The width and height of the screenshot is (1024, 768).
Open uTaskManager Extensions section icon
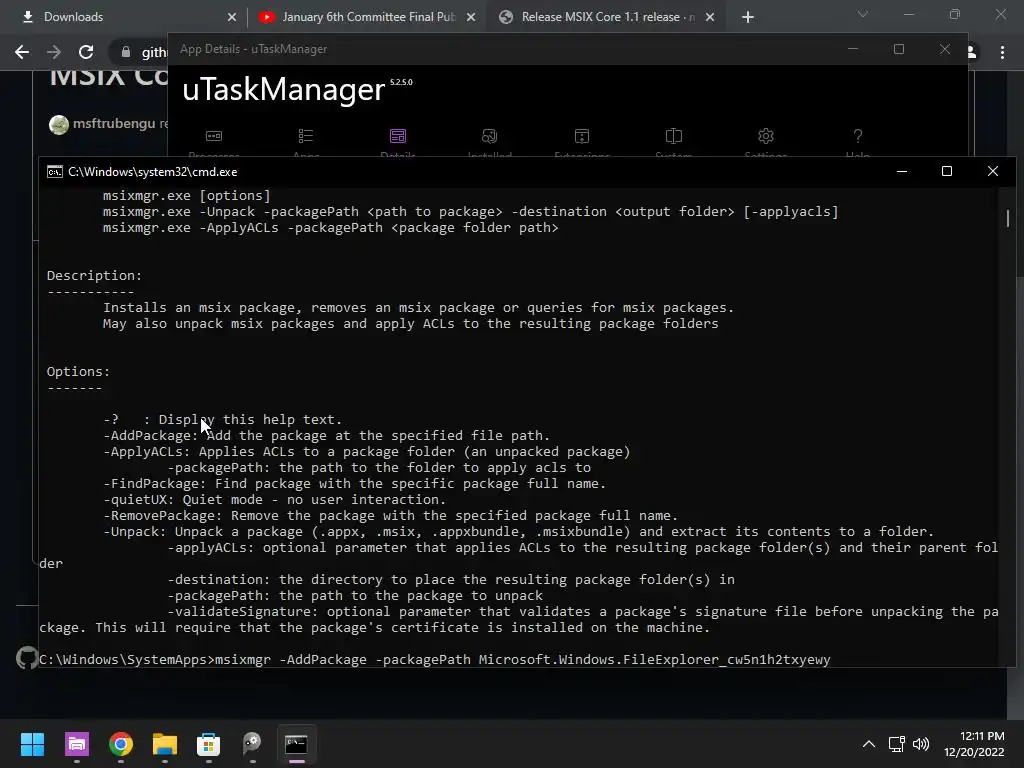tap(582, 136)
